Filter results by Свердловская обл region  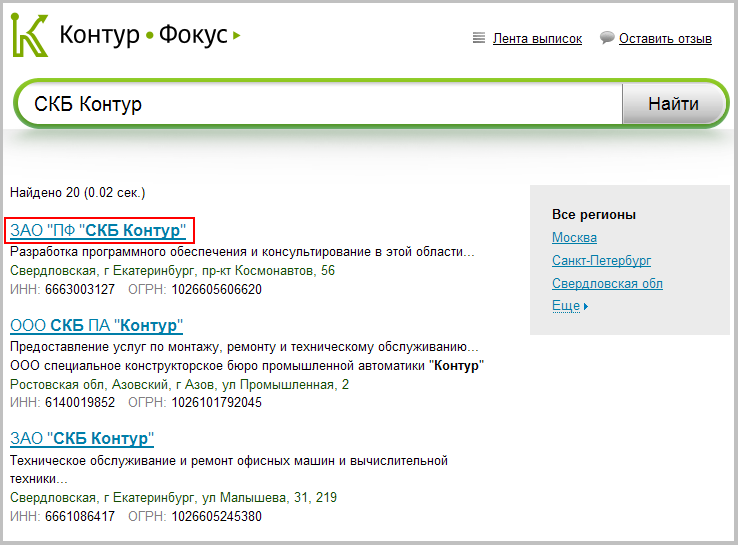tap(607, 284)
